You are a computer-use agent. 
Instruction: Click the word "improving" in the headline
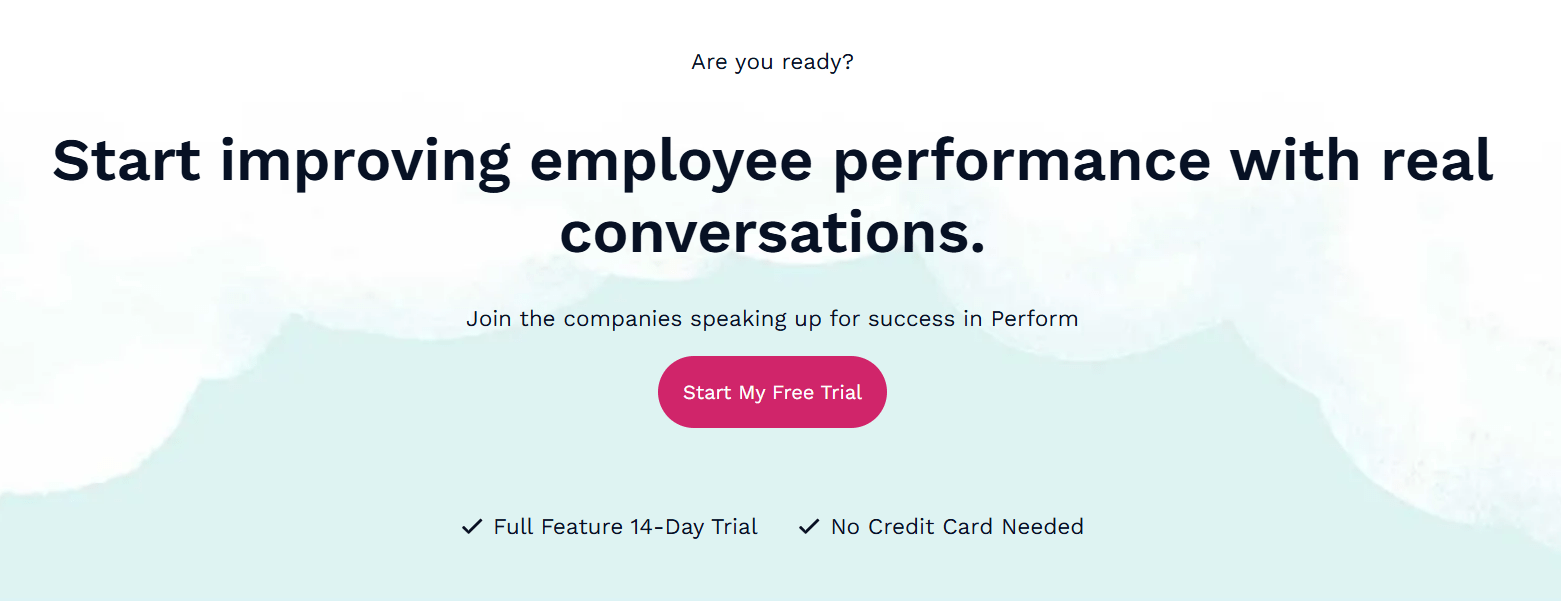[366, 160]
